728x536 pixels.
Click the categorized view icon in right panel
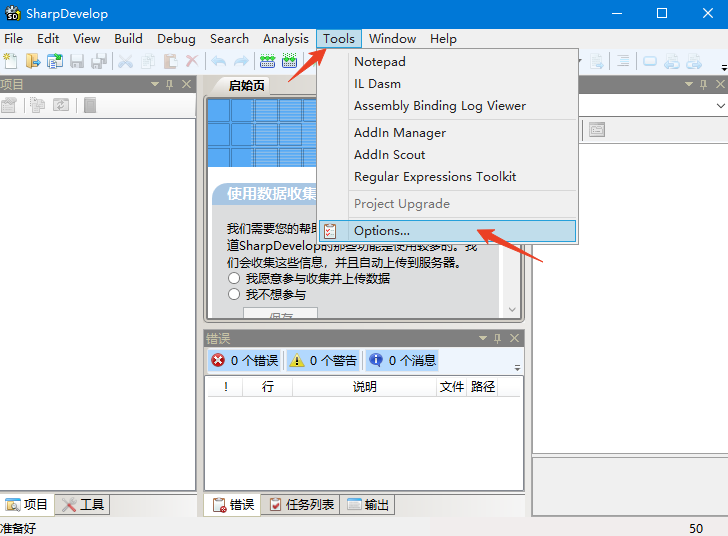[597, 130]
